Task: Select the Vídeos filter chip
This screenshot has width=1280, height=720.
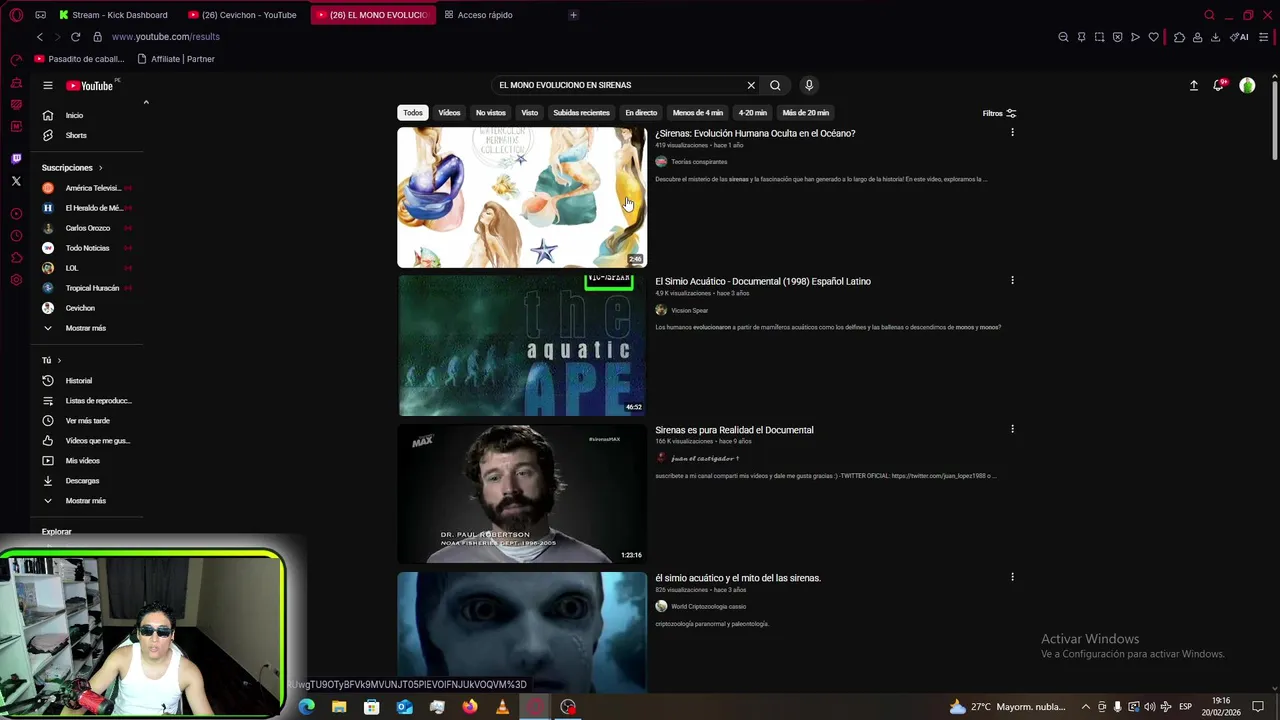Action: tap(449, 113)
